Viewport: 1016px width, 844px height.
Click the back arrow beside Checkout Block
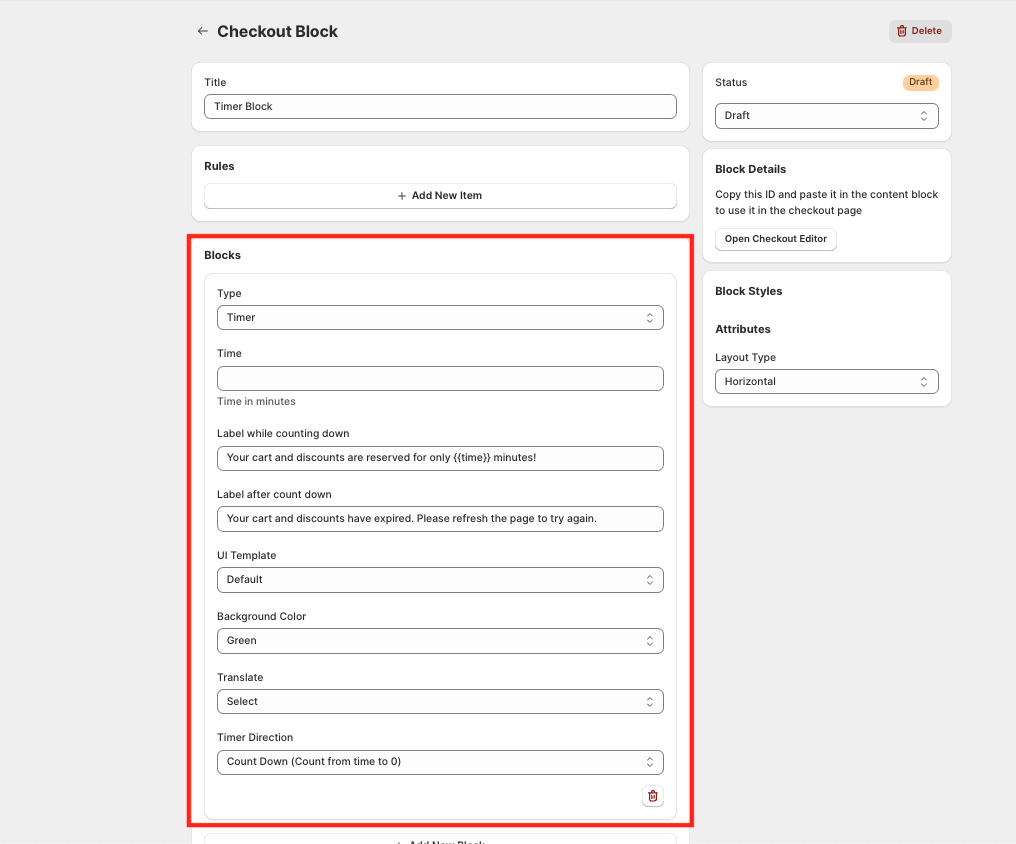tap(203, 31)
